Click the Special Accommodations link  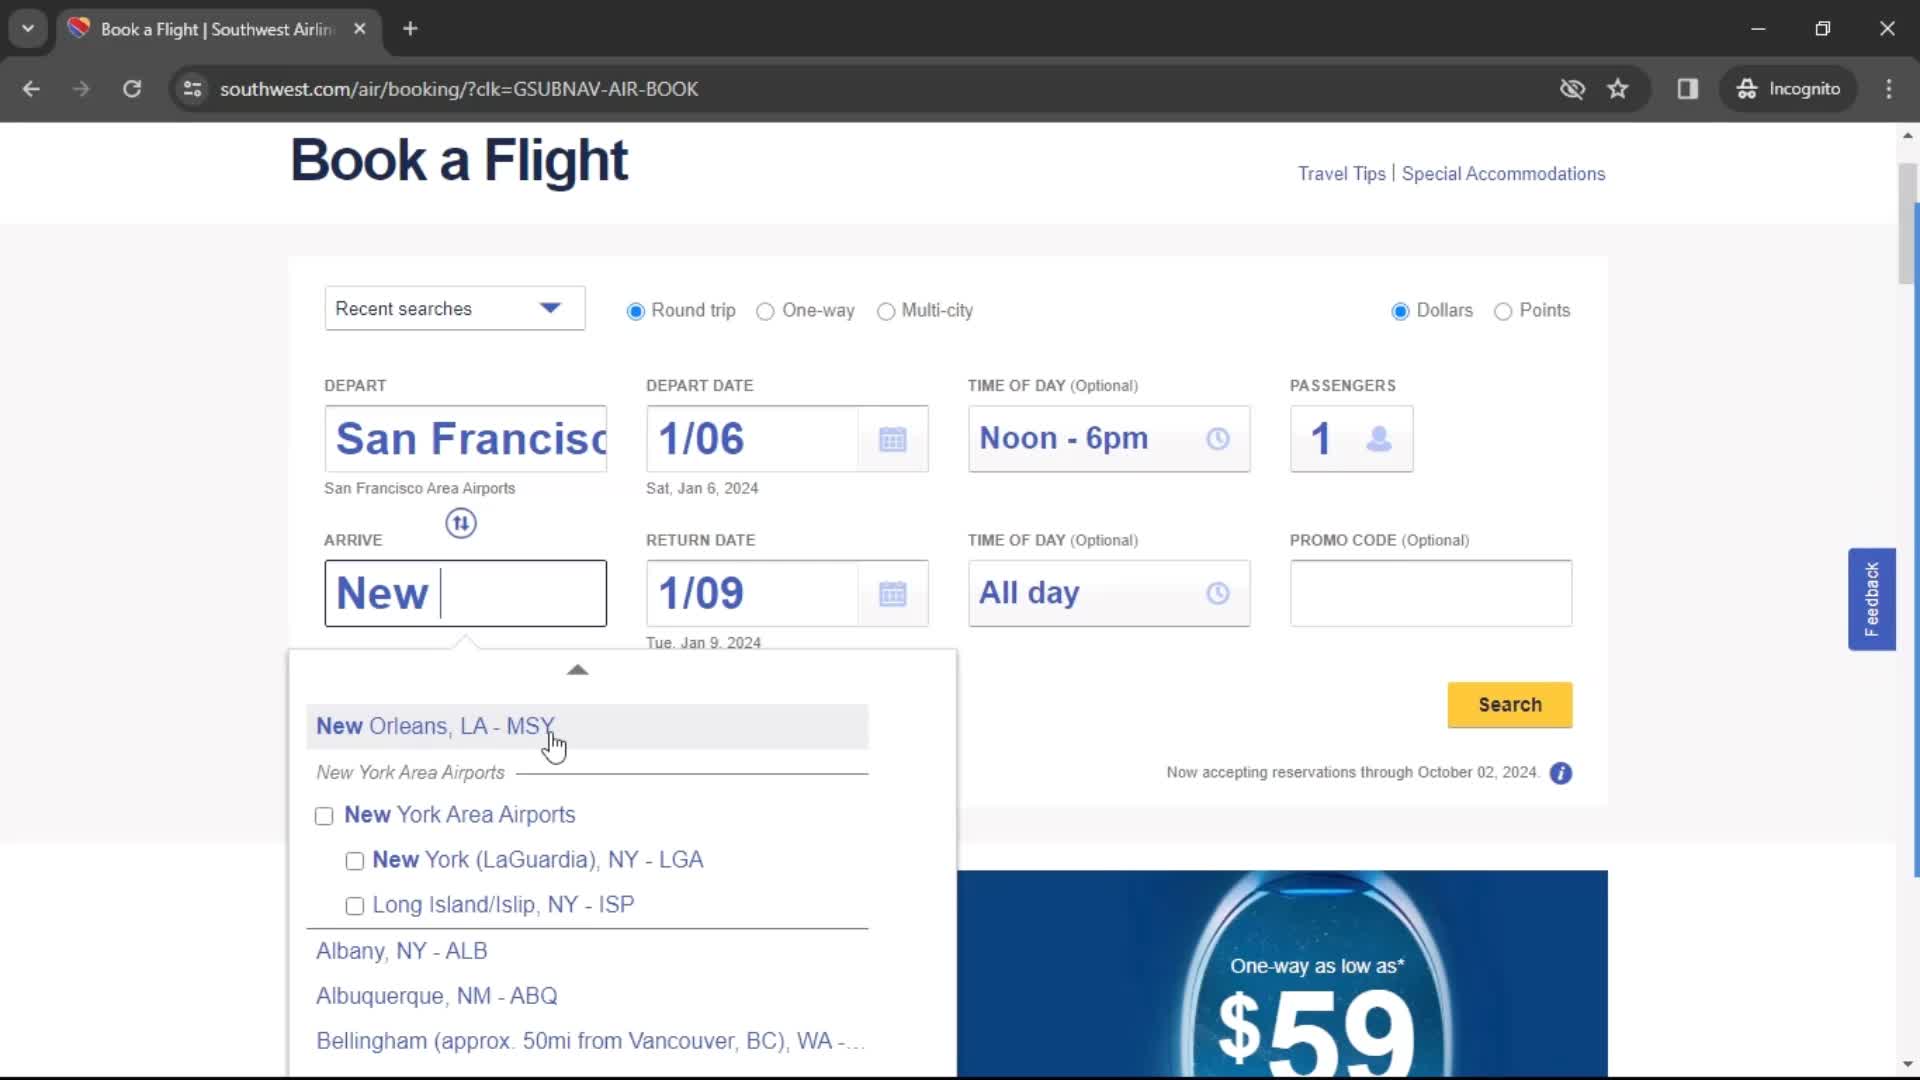click(1503, 173)
